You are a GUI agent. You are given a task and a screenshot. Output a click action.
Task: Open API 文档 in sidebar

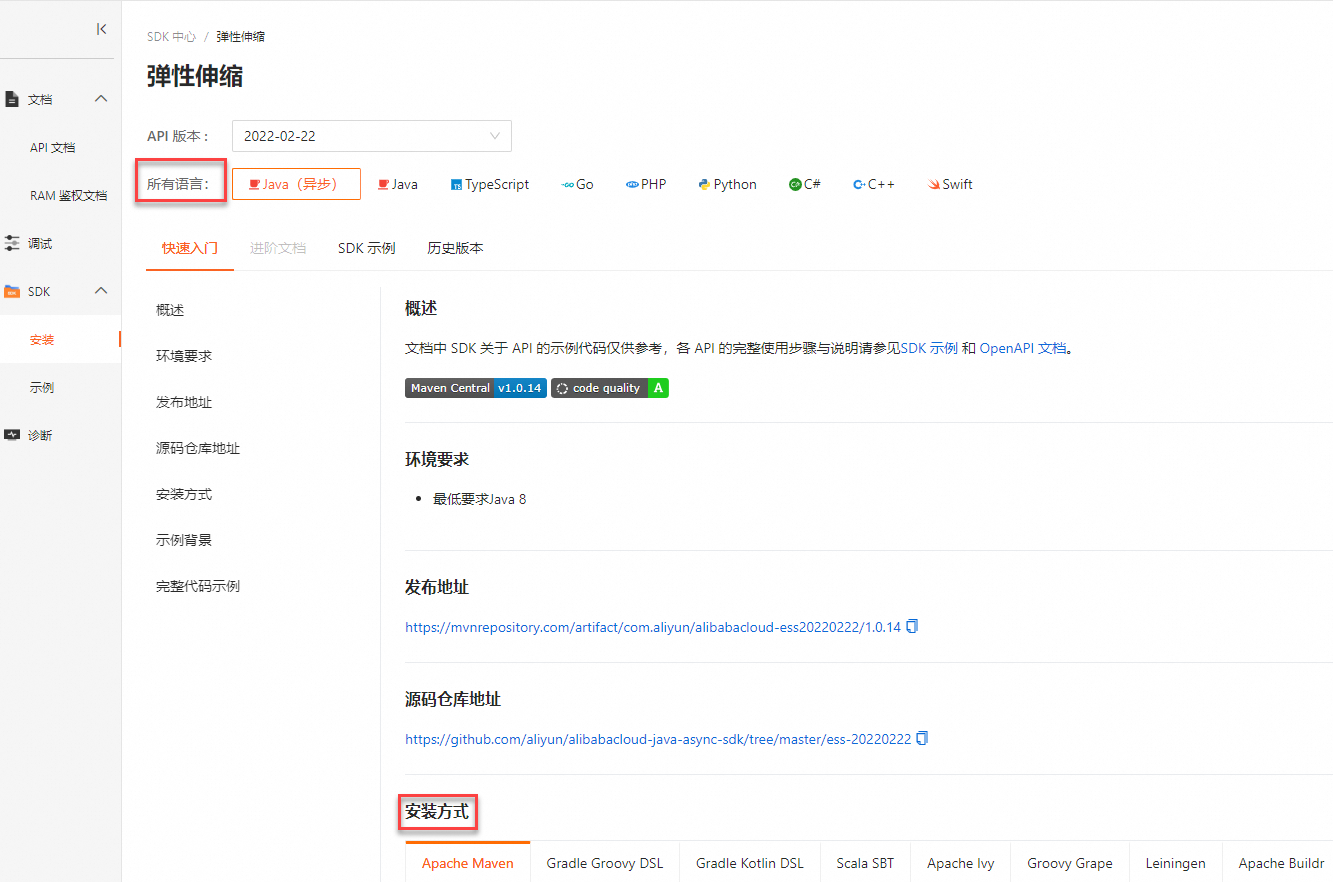[52, 147]
